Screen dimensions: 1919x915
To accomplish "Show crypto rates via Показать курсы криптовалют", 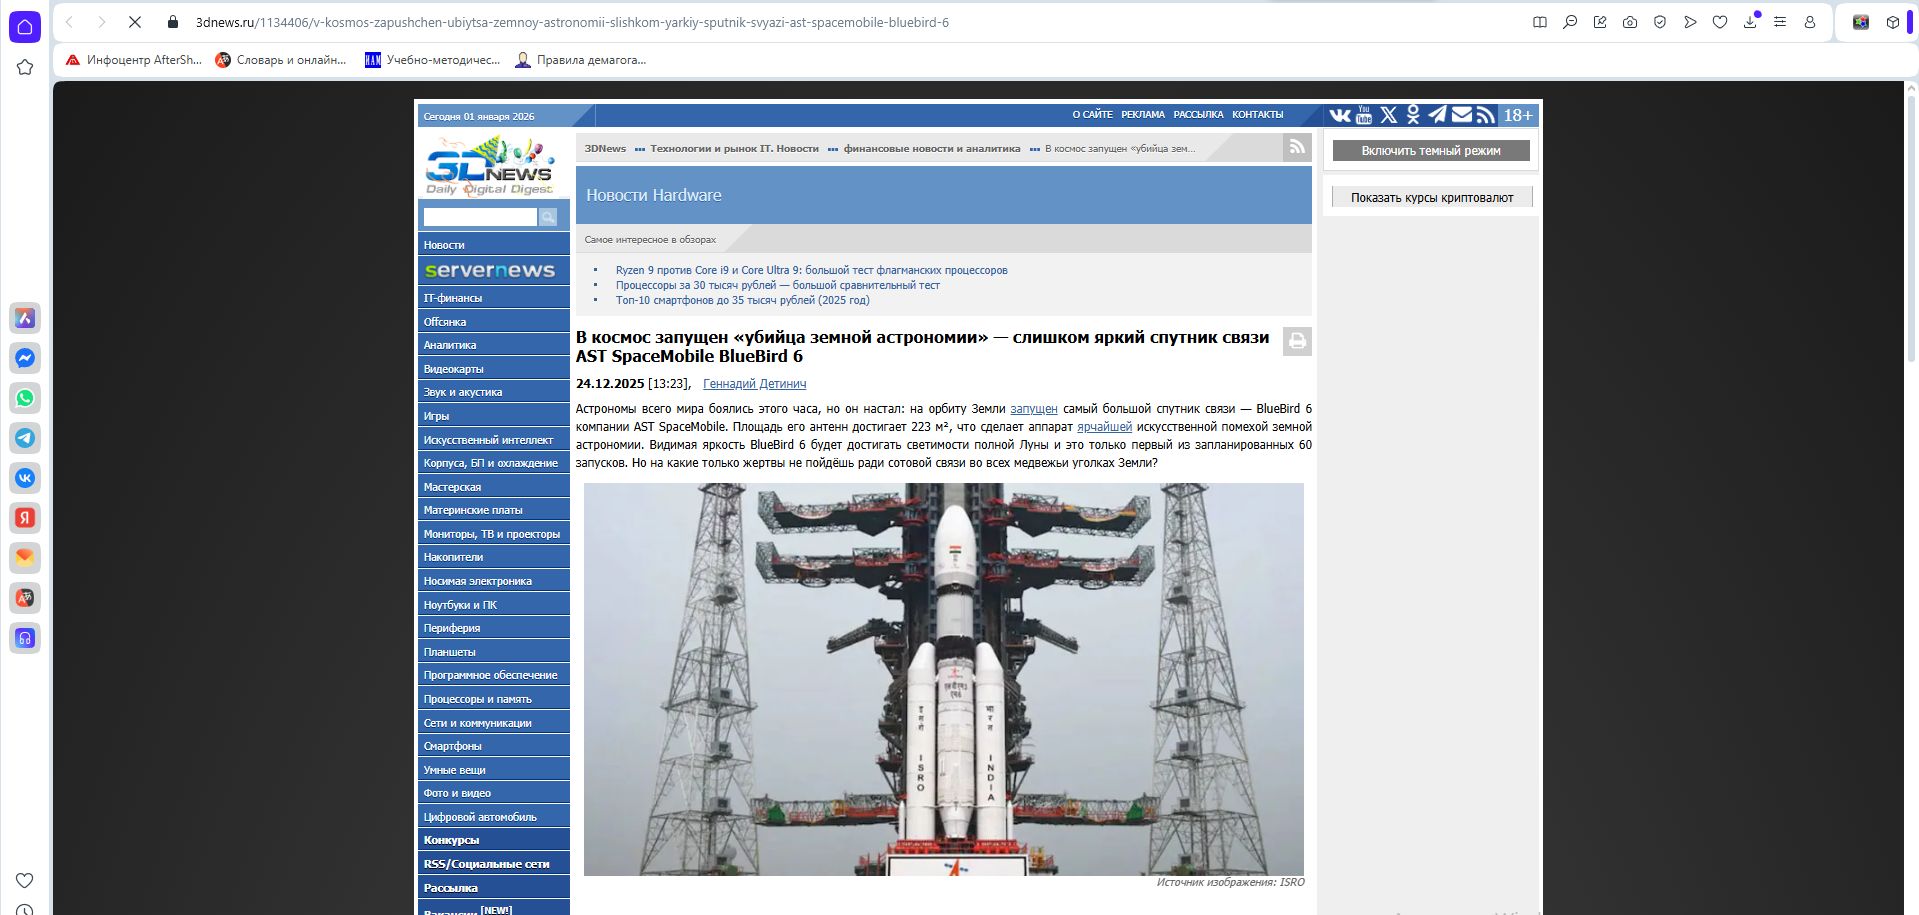I will click(1431, 198).
